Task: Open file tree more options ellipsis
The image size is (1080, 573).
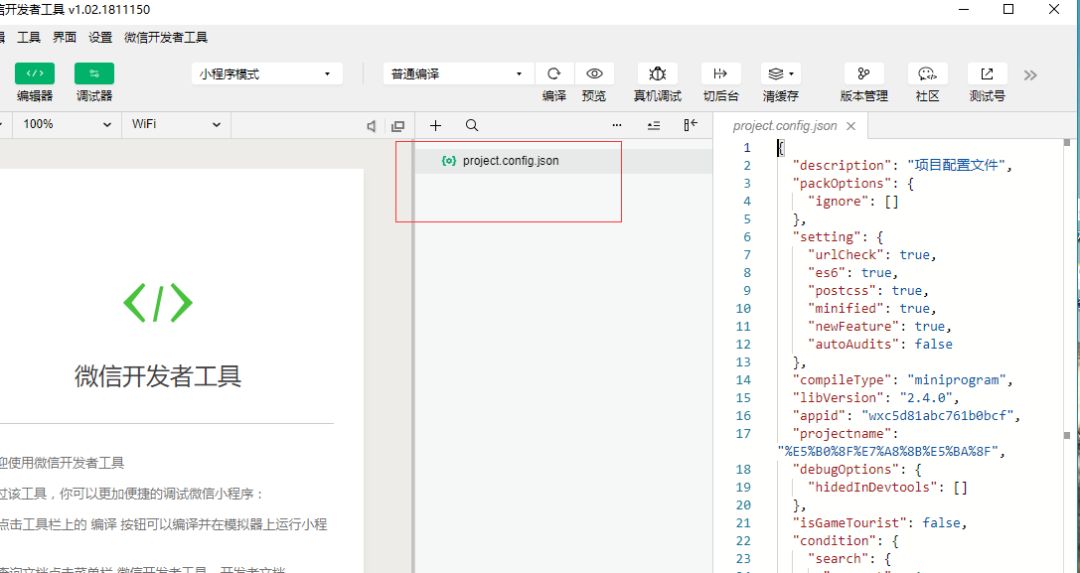Action: tap(616, 125)
